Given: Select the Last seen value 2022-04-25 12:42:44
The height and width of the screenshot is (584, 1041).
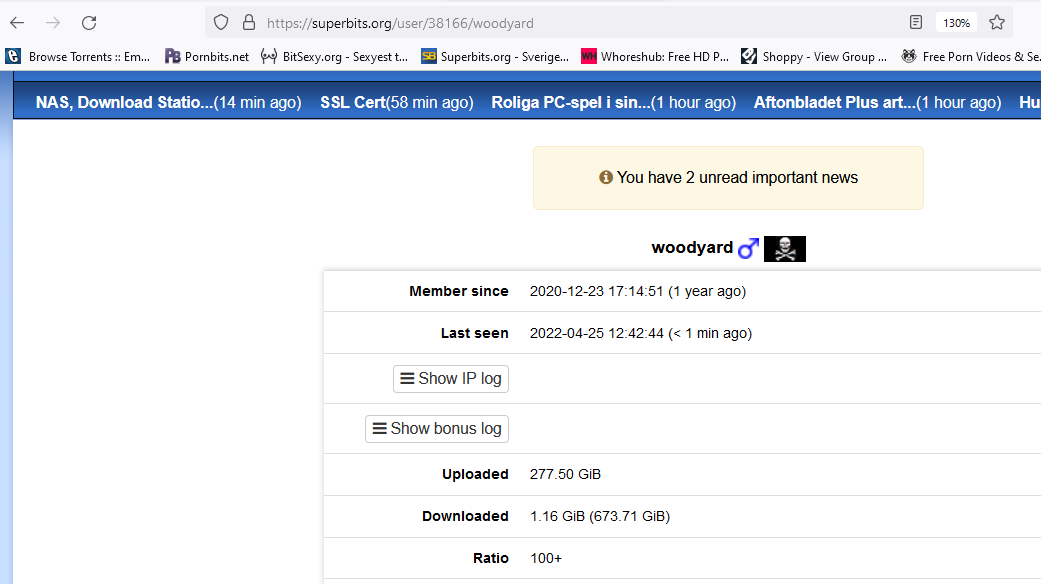Looking at the screenshot, I should click(x=596, y=333).
